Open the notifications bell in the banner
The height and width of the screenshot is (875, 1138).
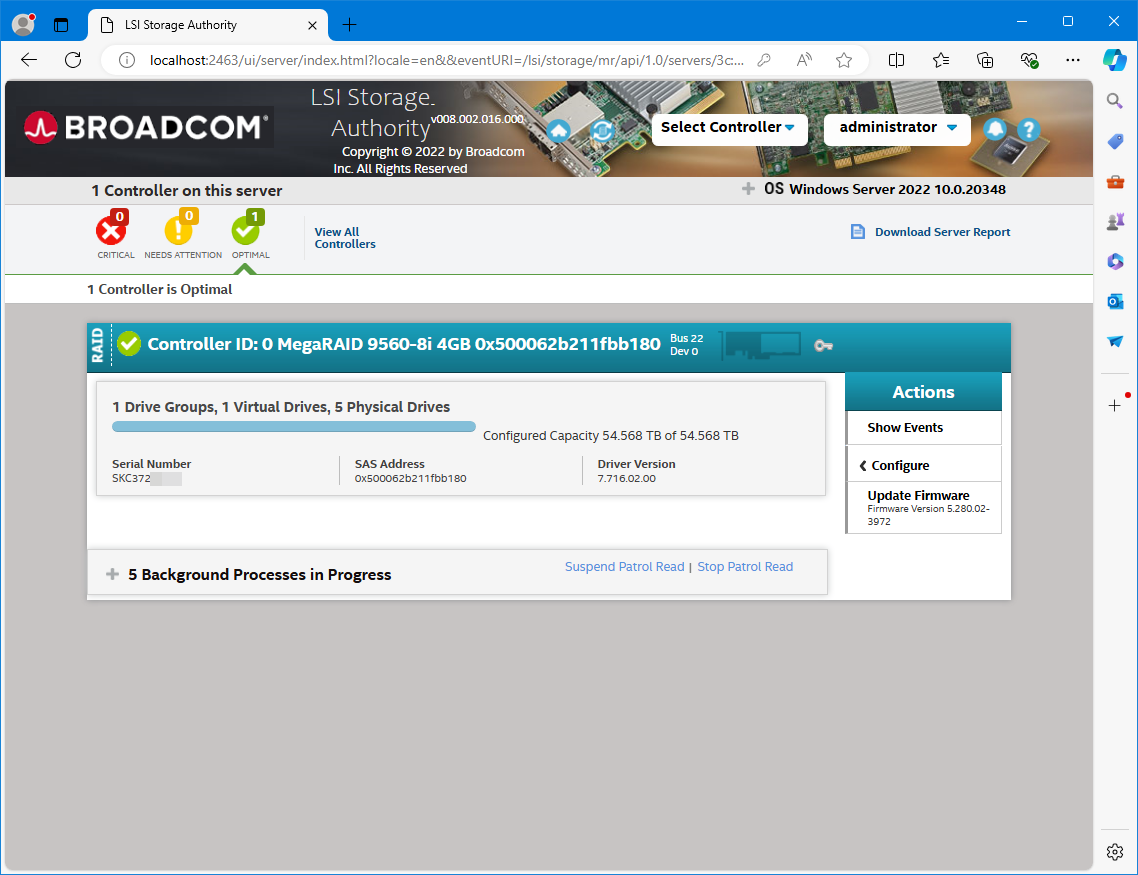995,129
